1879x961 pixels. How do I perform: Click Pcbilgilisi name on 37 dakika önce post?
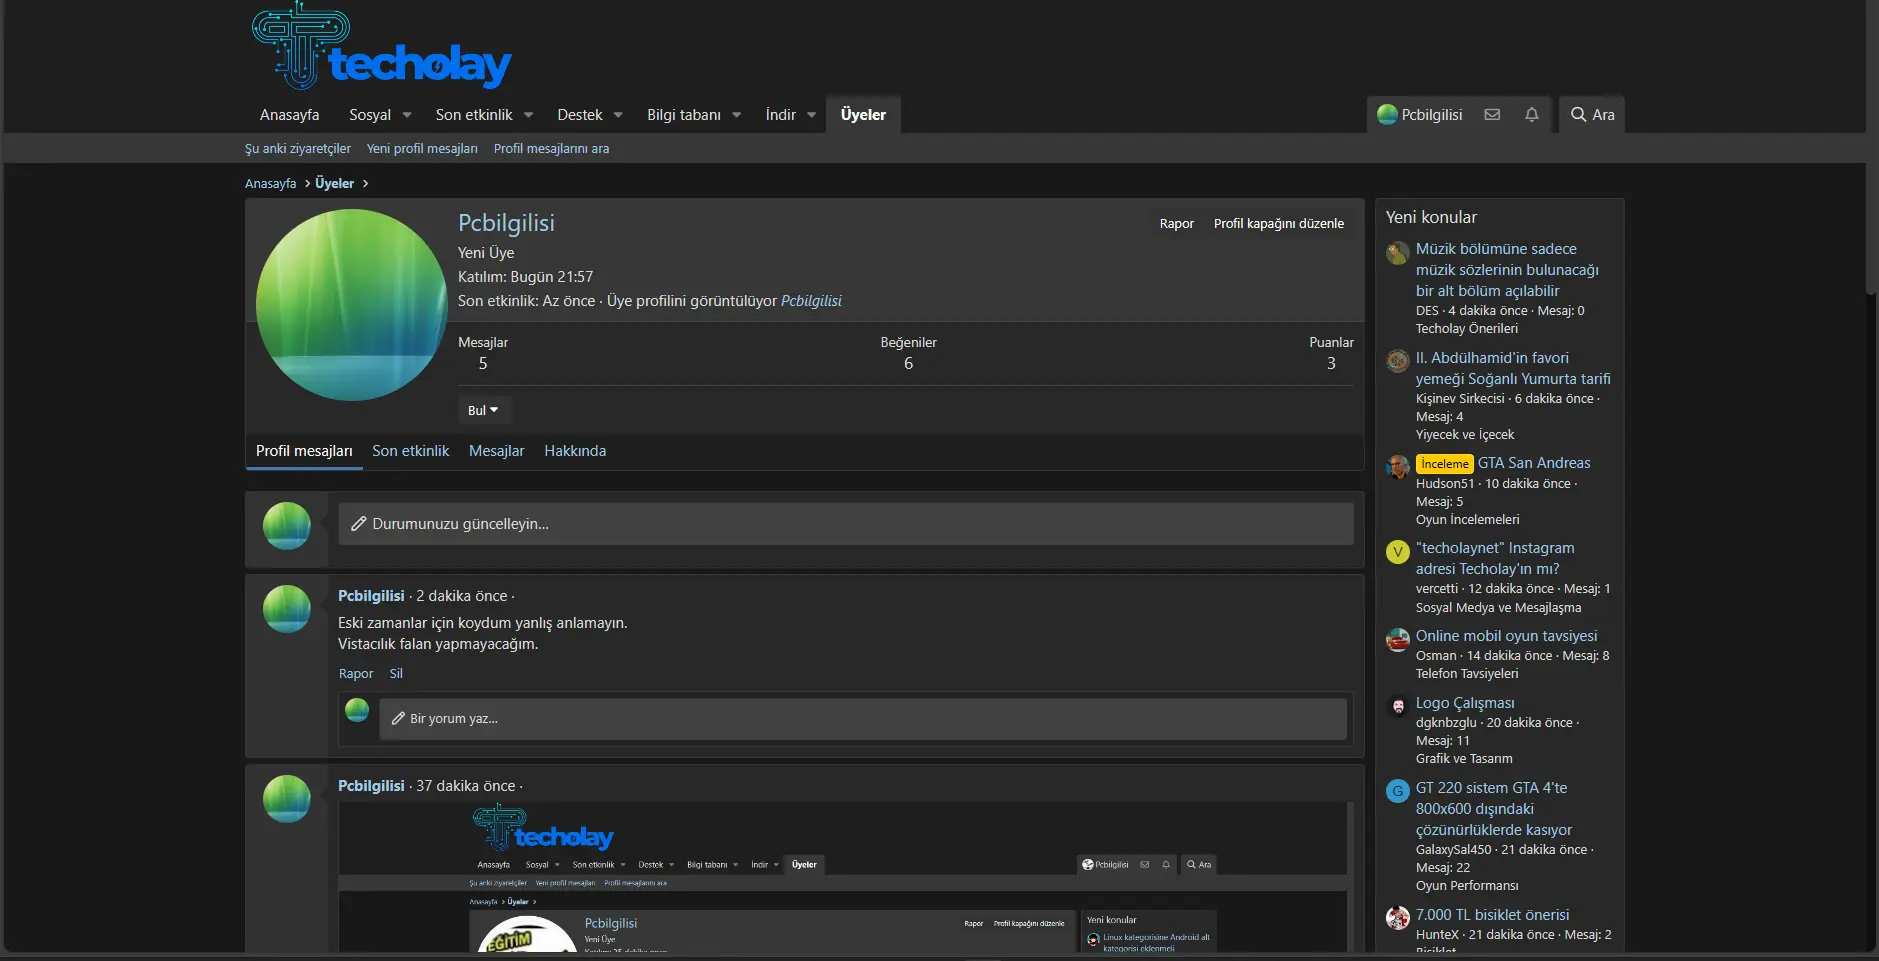coord(371,786)
